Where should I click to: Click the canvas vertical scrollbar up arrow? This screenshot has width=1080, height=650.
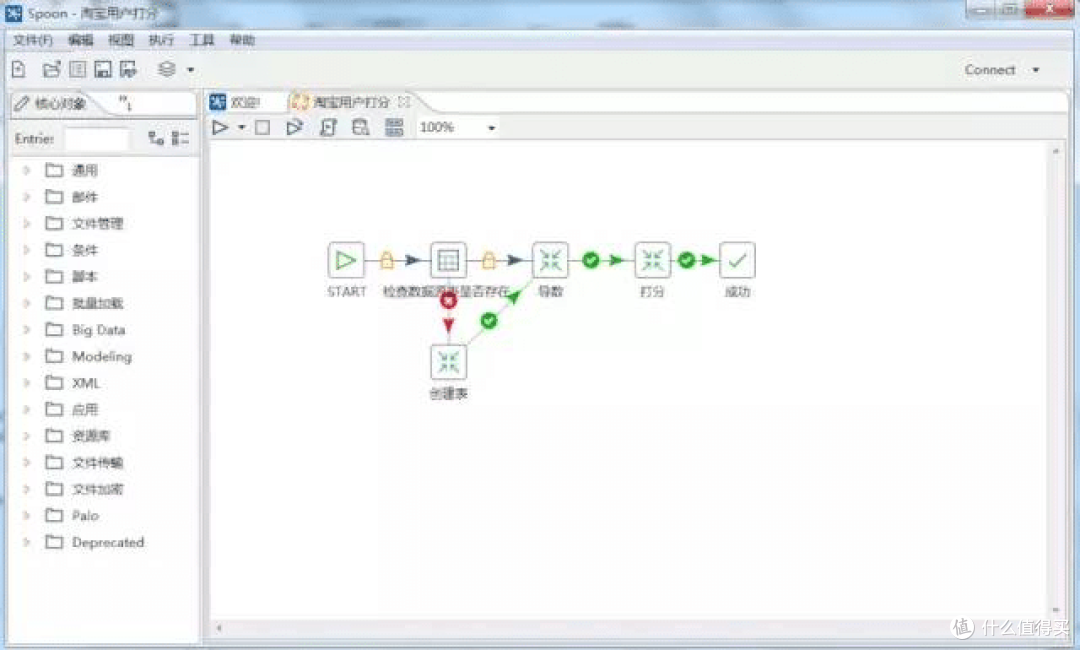1056,150
